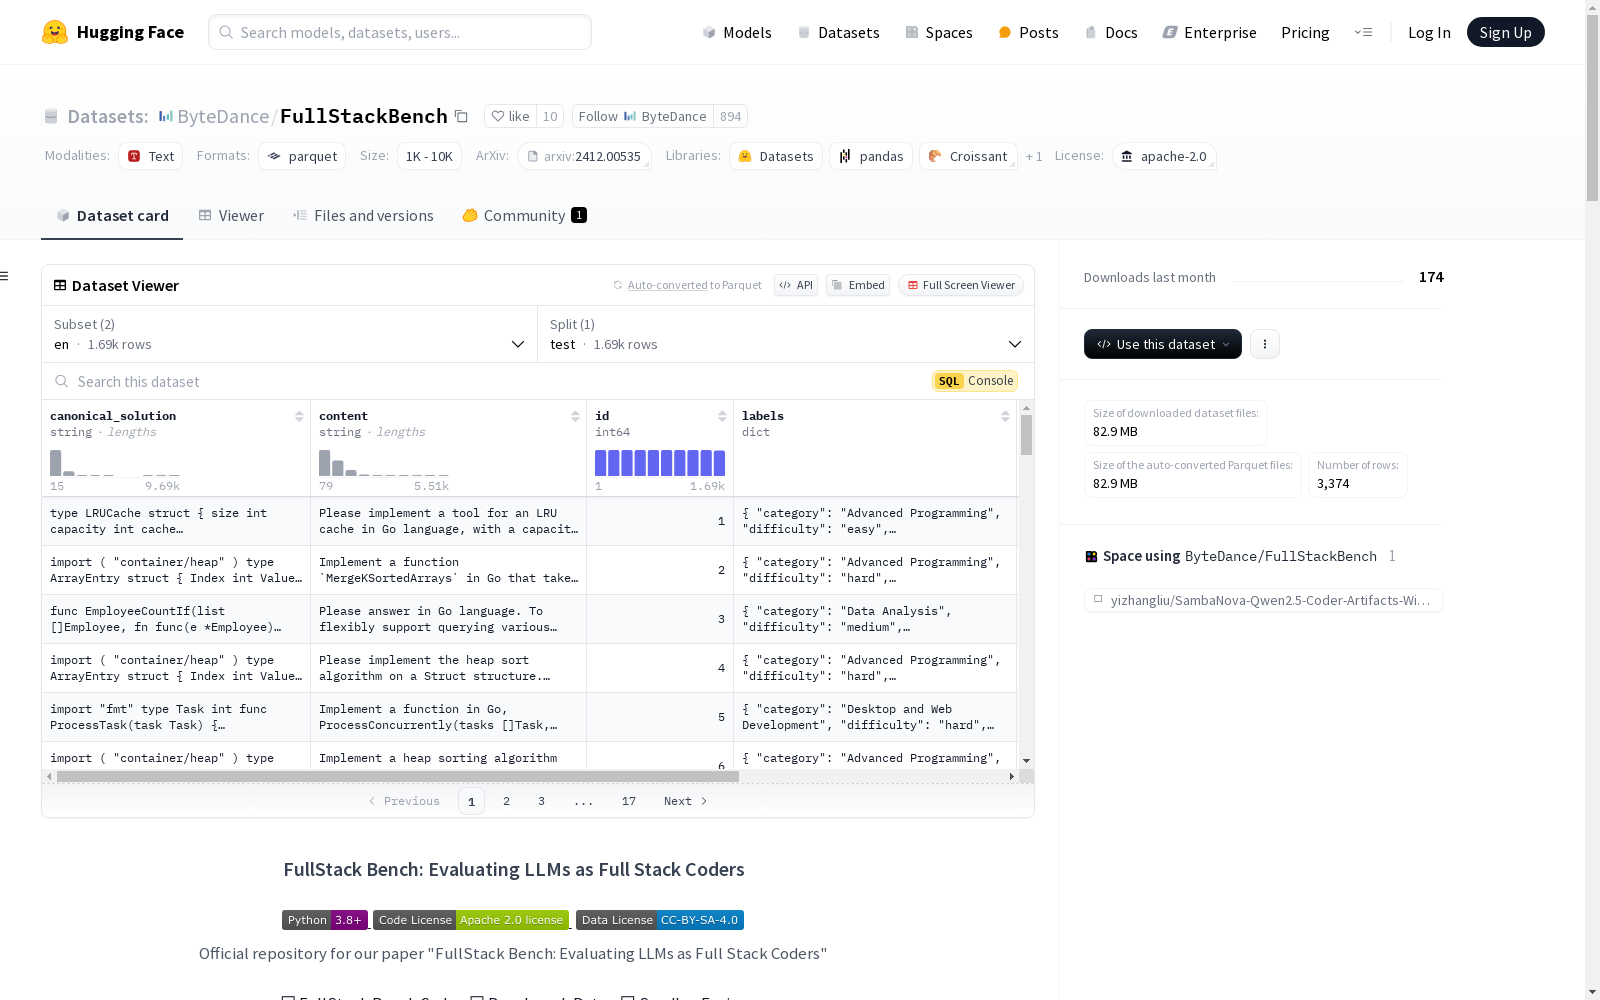Viewport: 1600px width, 1000px height.
Task: Open the Docs menu item
Action: pyautogui.click(x=1111, y=32)
